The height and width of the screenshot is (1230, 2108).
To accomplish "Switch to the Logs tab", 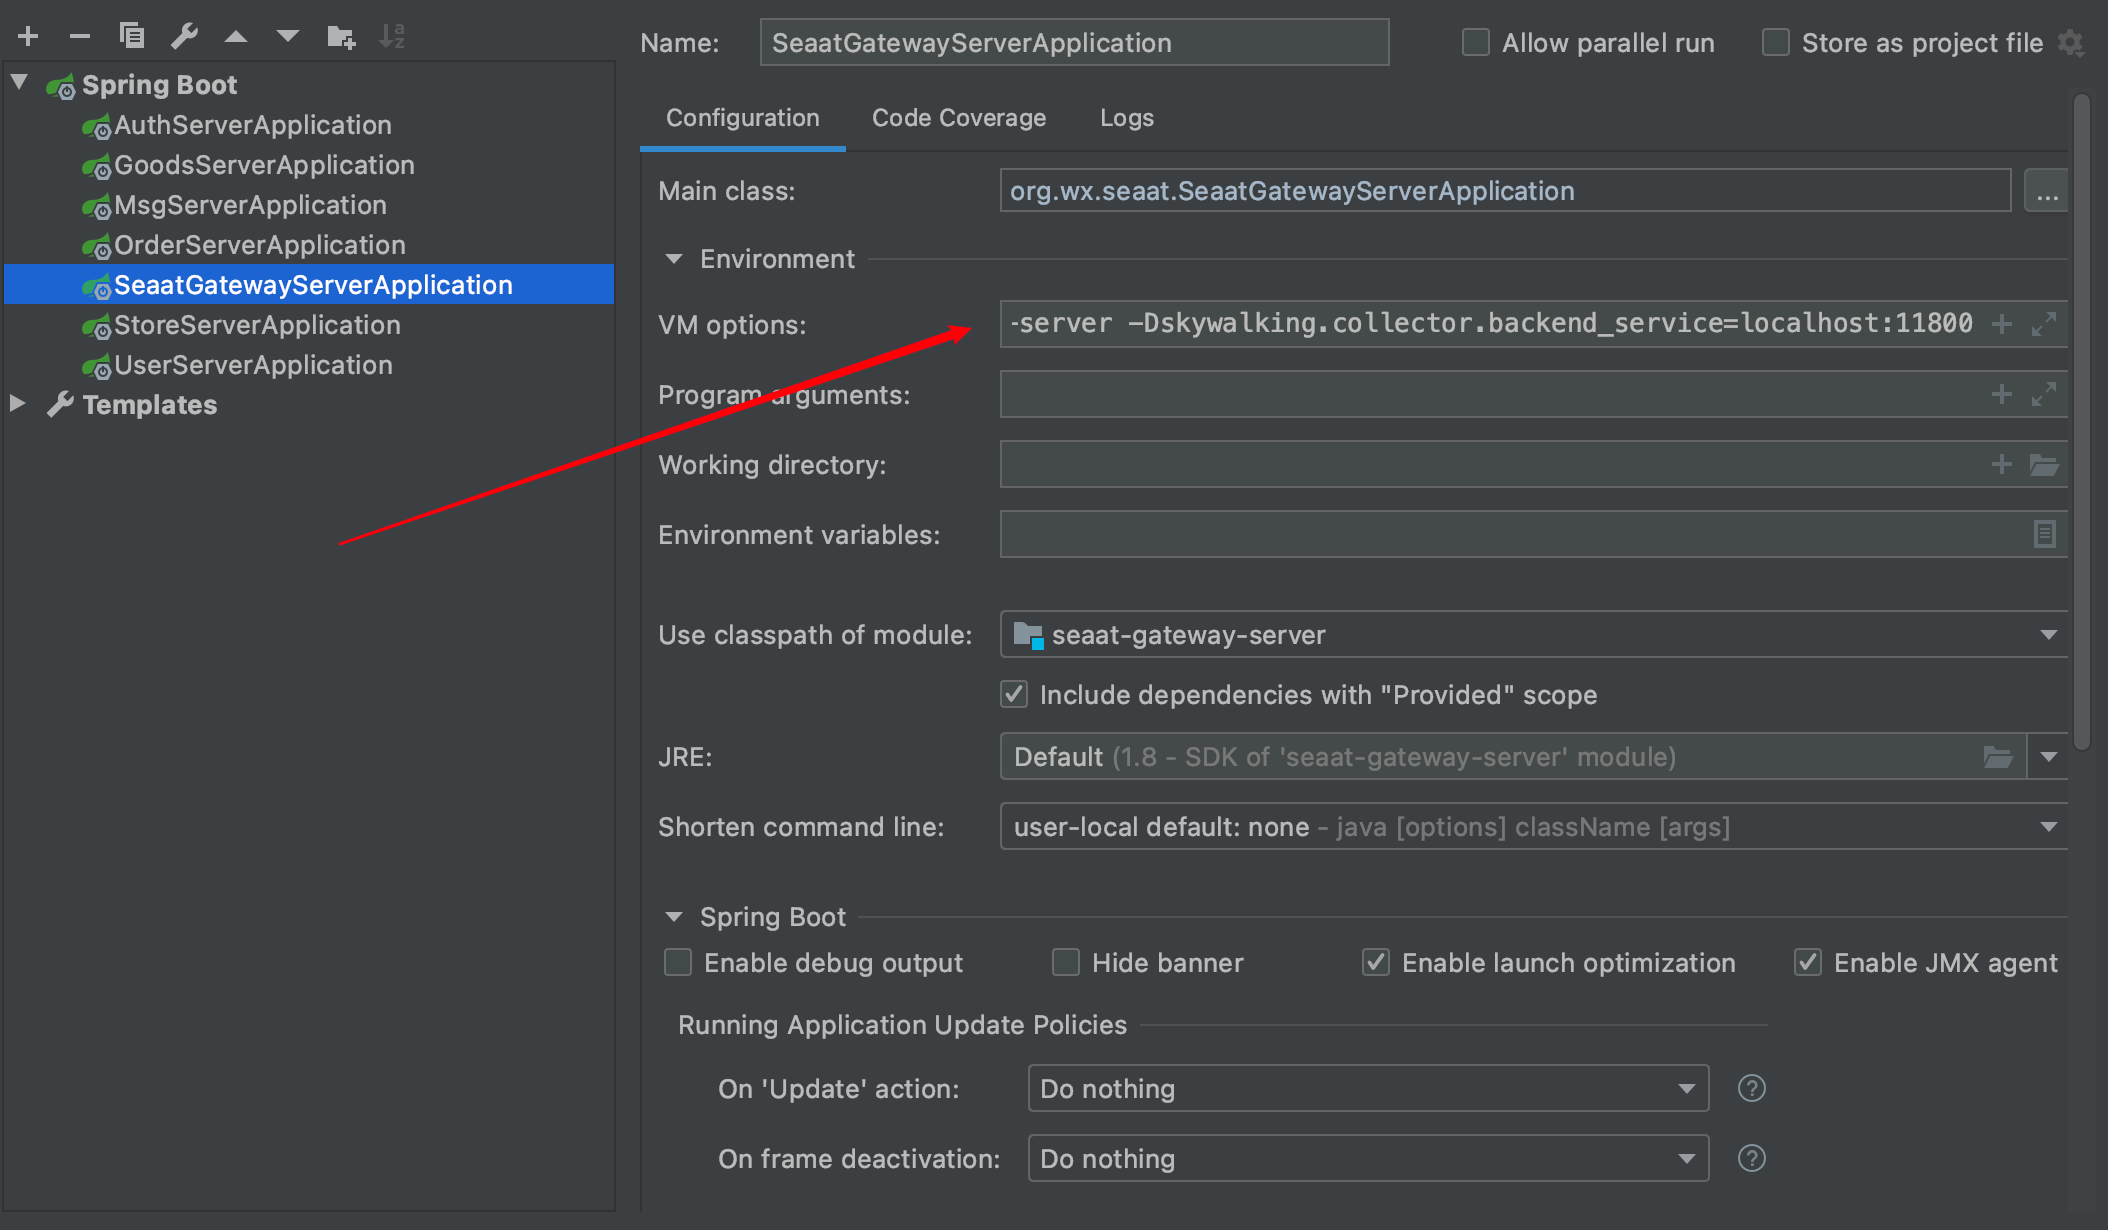I will tap(1127, 118).
